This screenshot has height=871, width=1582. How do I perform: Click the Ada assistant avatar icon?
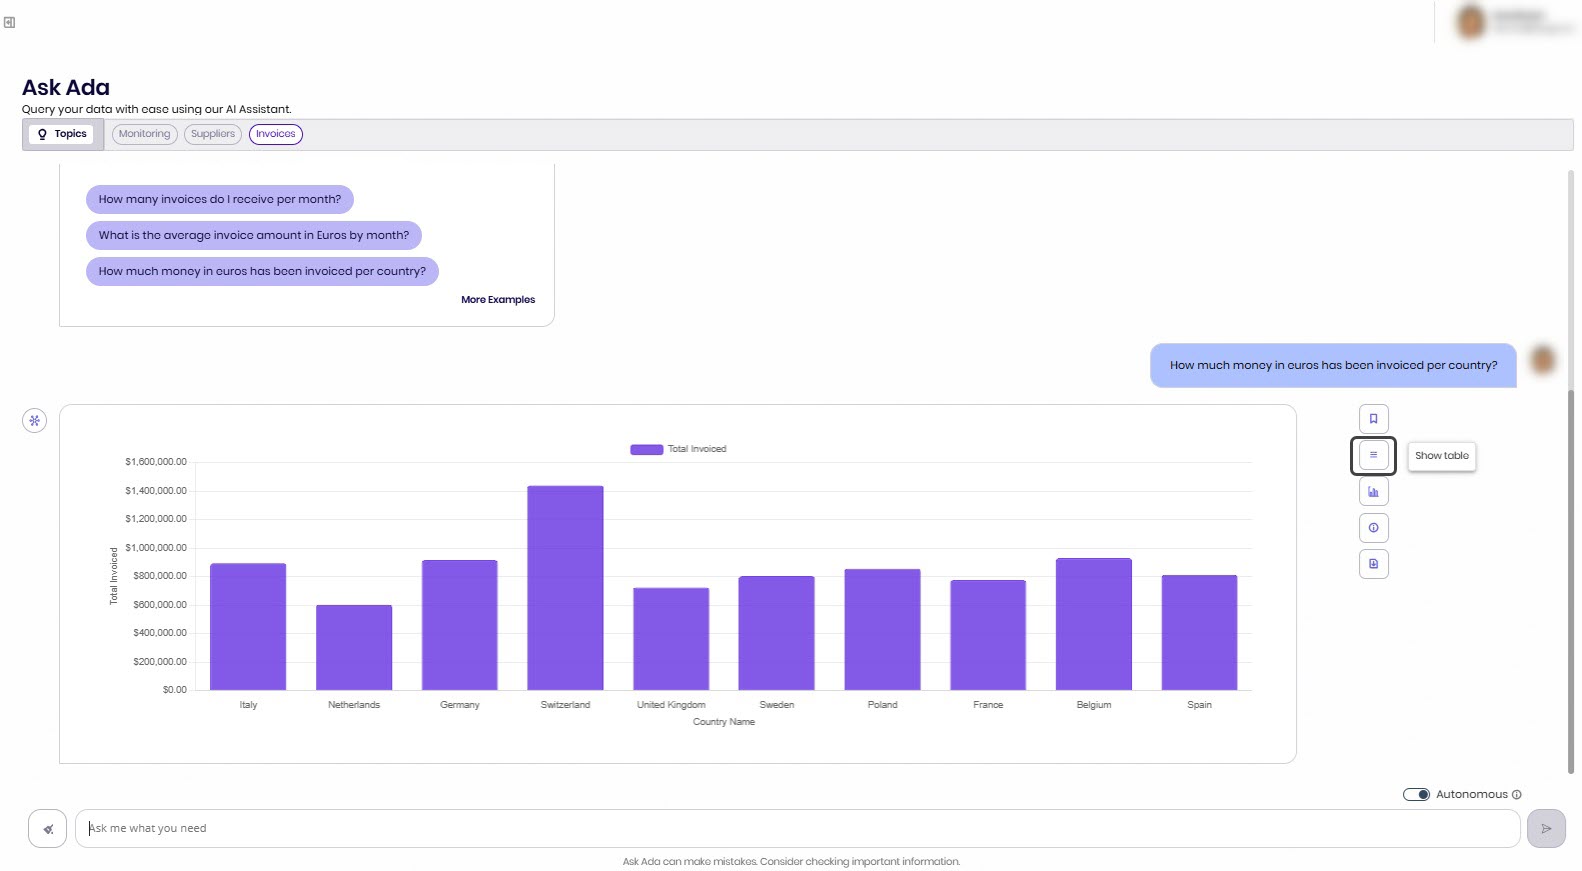coord(35,420)
